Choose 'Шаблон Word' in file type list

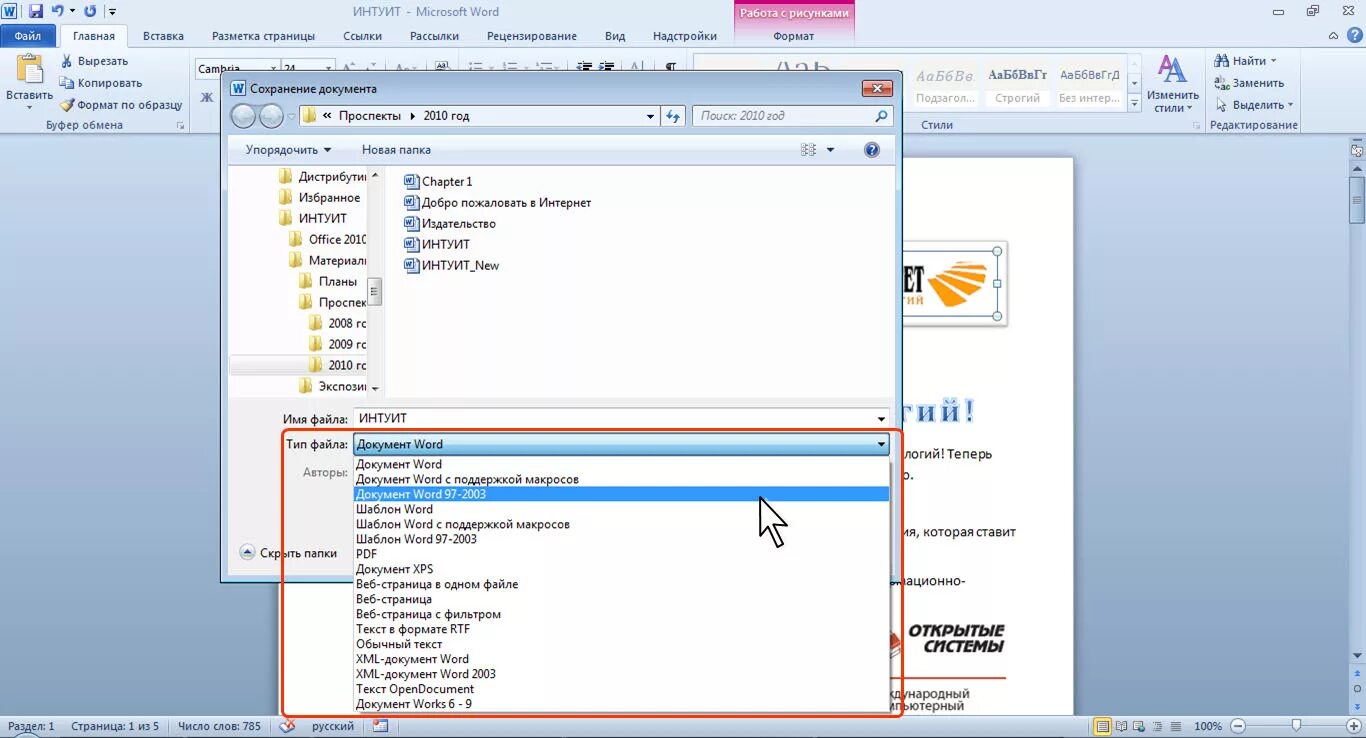(x=621, y=509)
